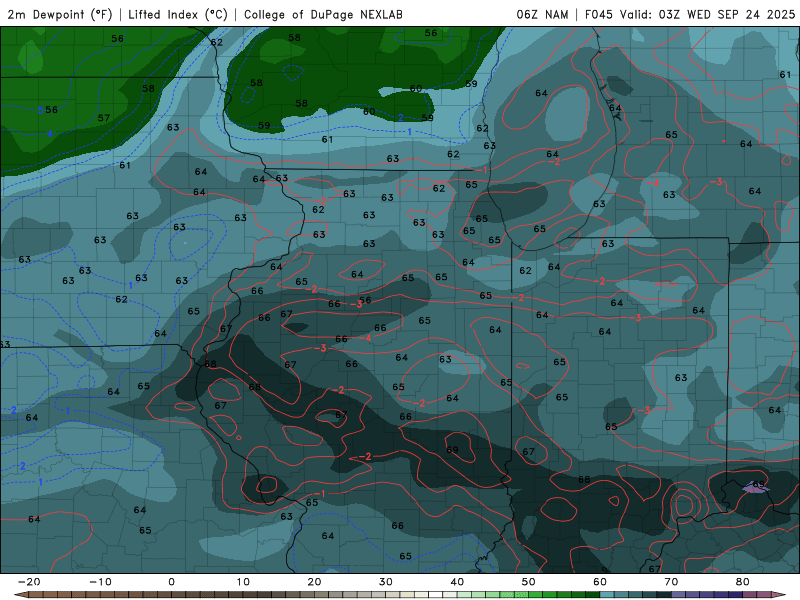Click the "2m Dewpoint (°F)" title text
800x600 pixels.
point(59,14)
